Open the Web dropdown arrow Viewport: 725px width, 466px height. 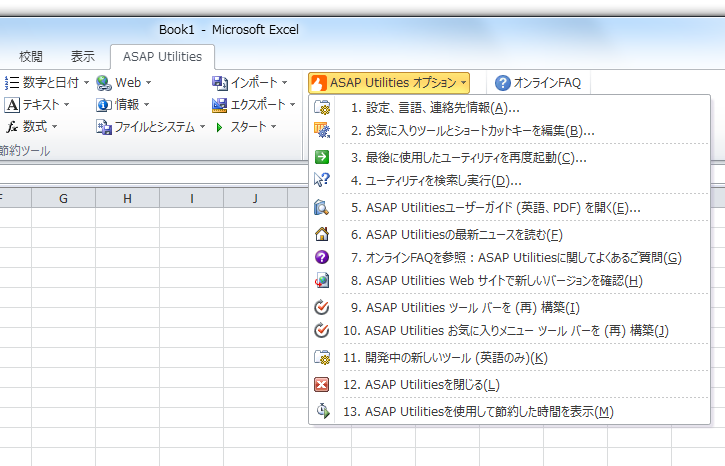click(x=148, y=83)
